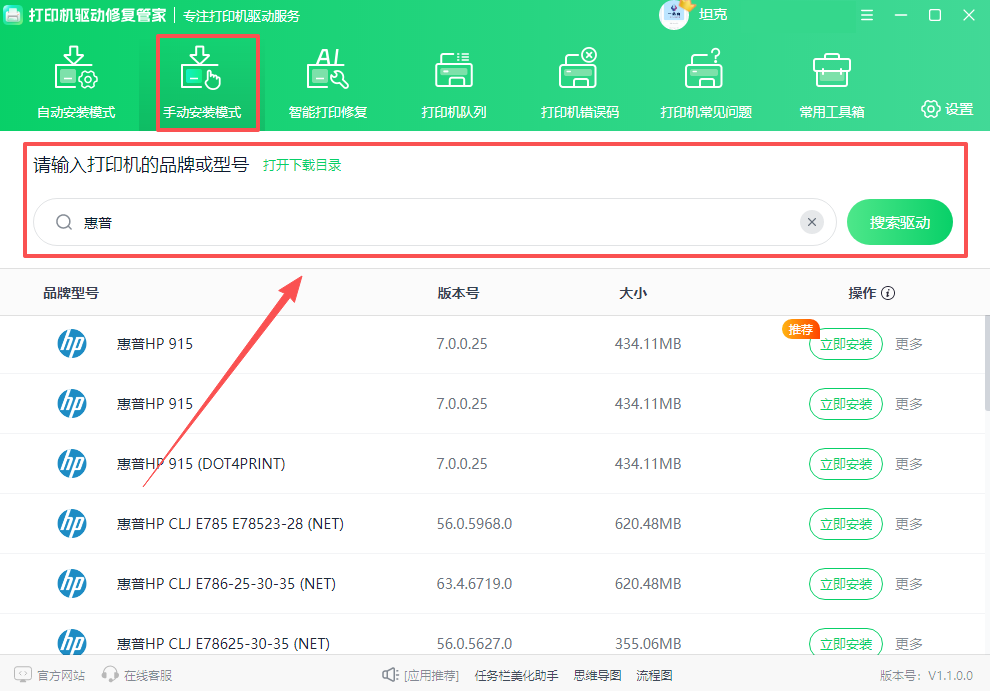Click HP logo of E786-25-30-35 row

[x=72, y=584]
